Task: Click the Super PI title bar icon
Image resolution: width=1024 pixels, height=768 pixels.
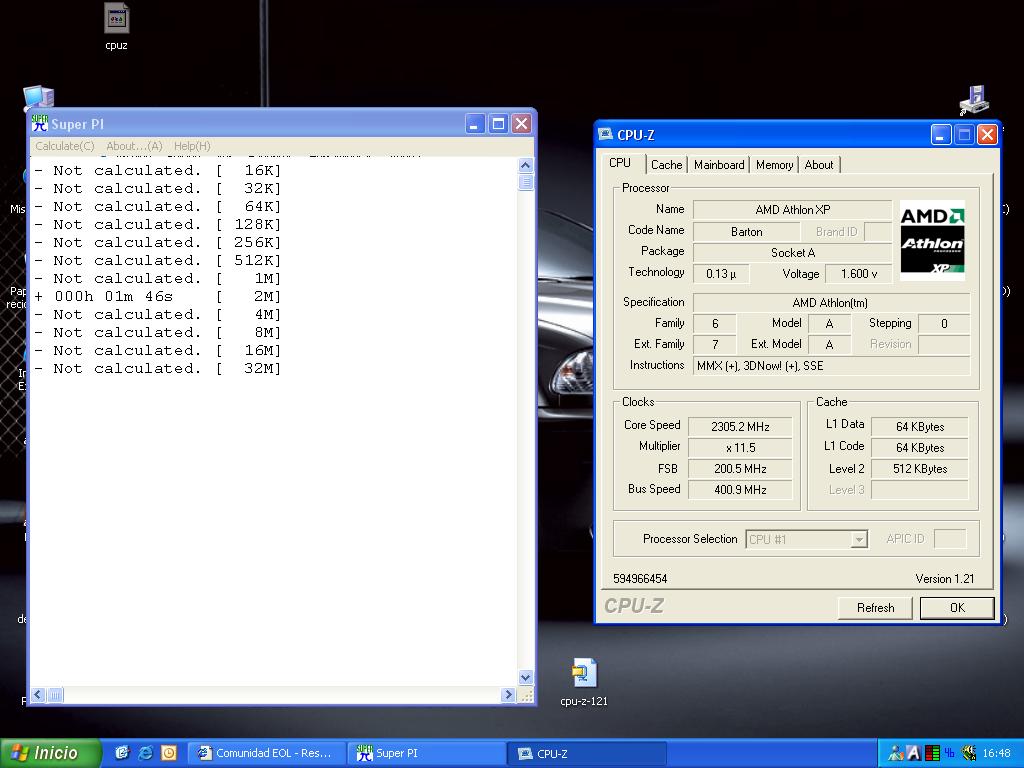Action: tap(40, 124)
